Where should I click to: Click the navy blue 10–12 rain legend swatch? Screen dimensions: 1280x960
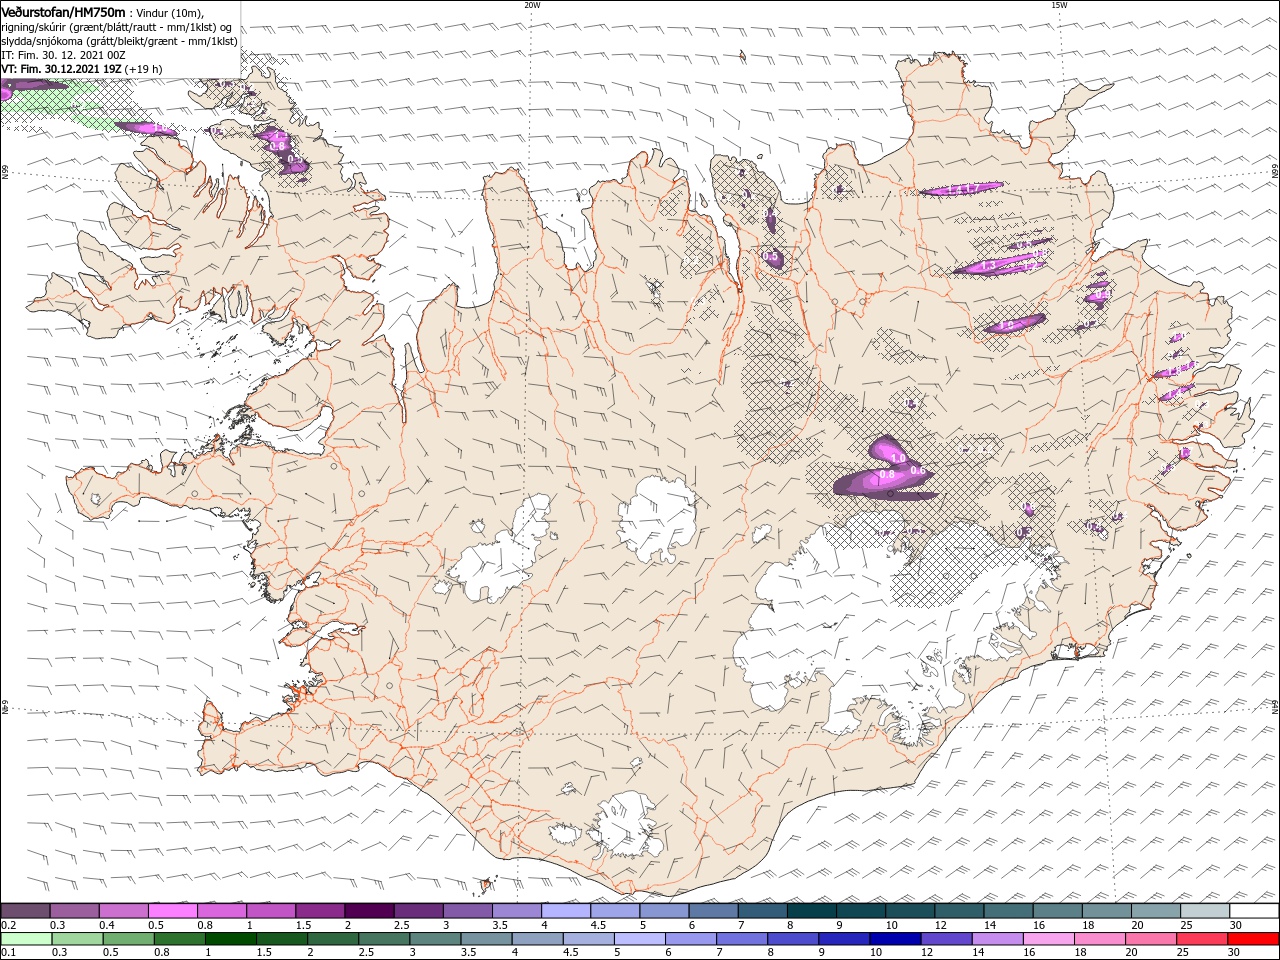(x=894, y=939)
